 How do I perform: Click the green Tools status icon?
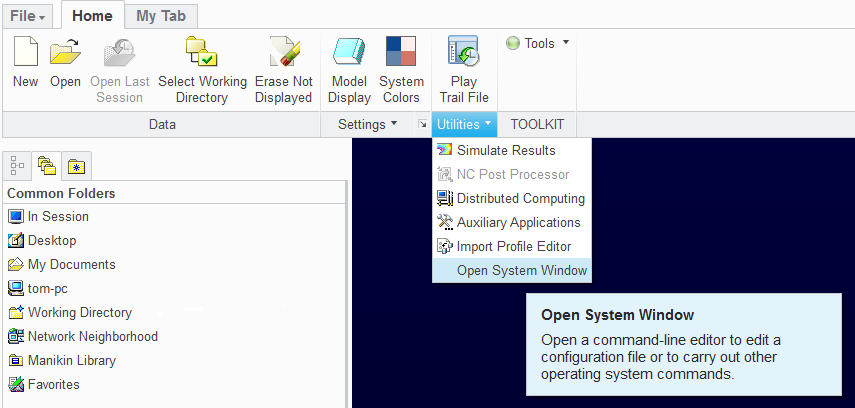pyautogui.click(x=513, y=43)
